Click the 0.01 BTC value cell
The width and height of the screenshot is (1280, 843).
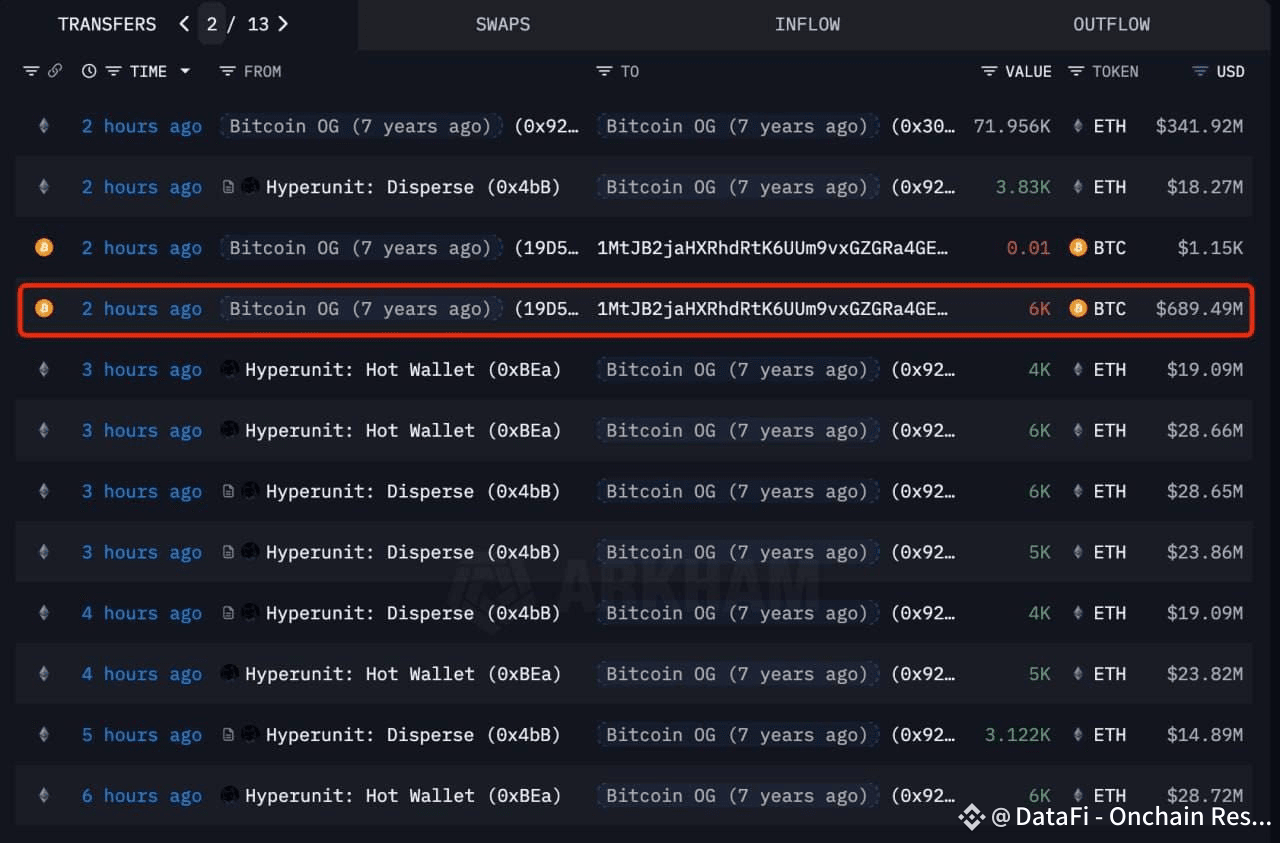[x=1028, y=248]
